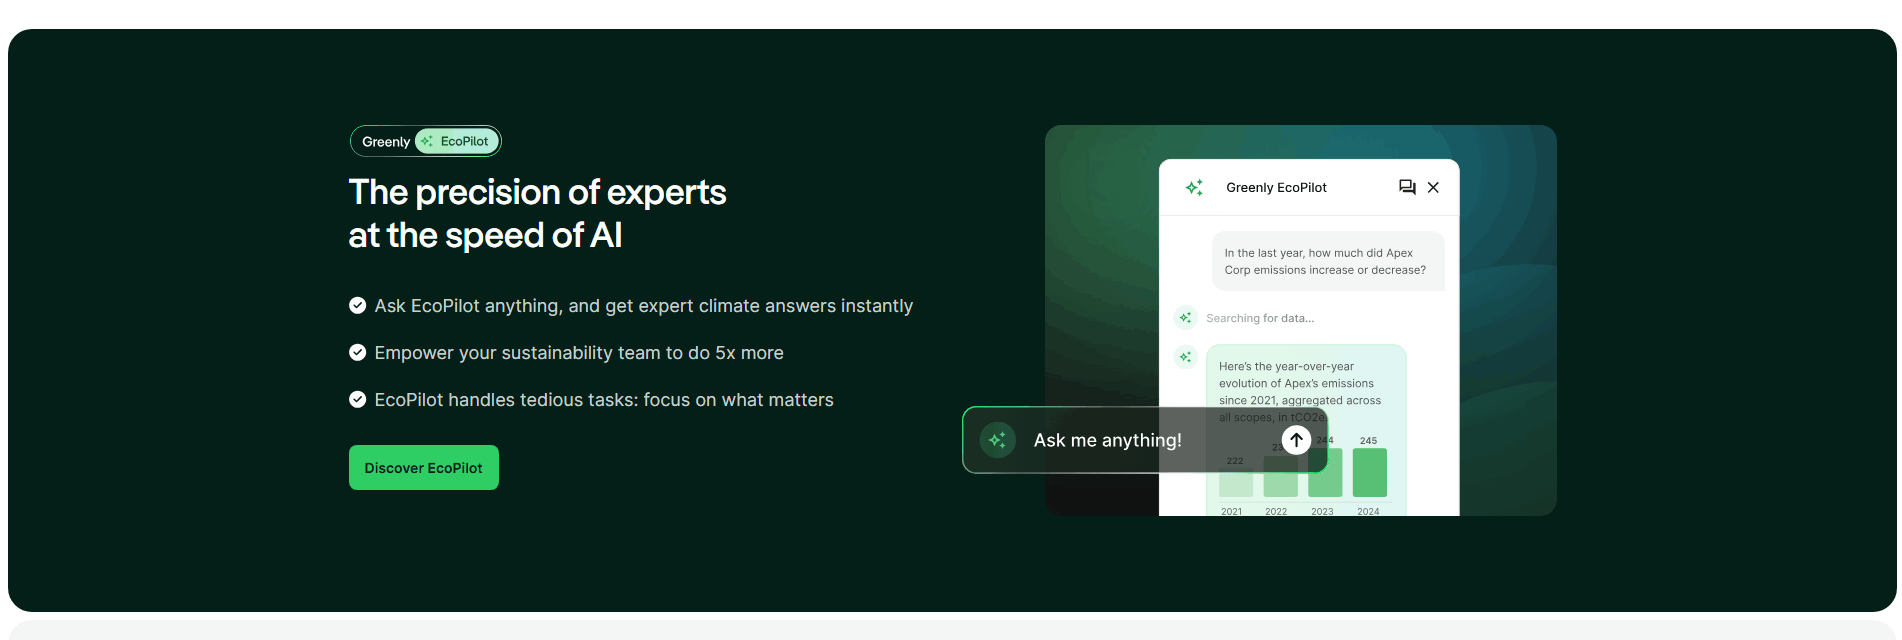
Task: Click the sparkle icon in Ask me anything bar
Action: click(997, 440)
